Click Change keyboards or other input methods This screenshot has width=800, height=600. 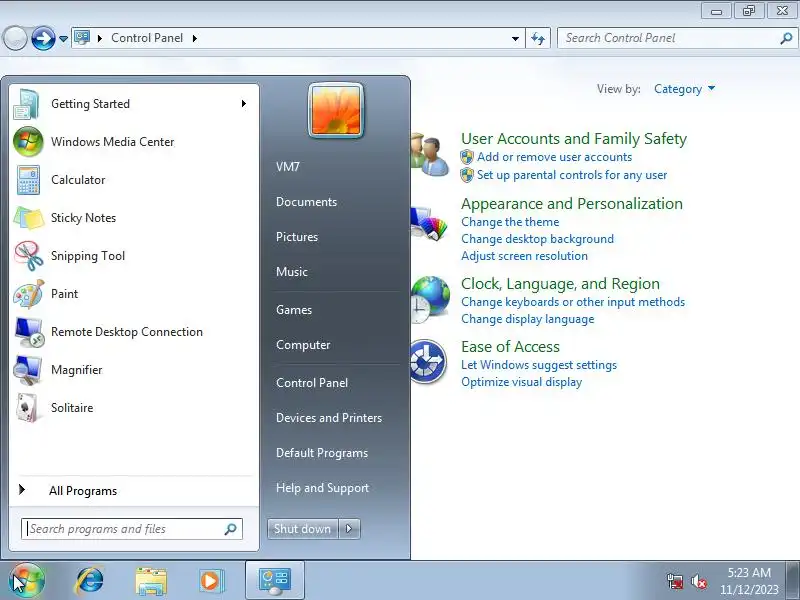tap(572, 302)
